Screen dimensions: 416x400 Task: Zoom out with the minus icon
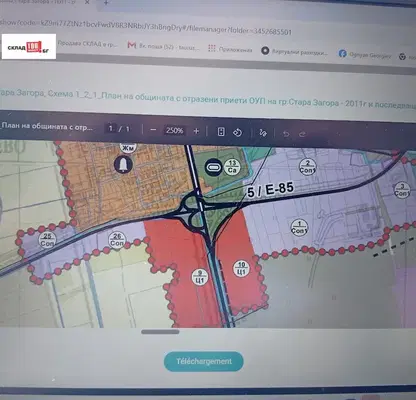pyautogui.click(x=153, y=130)
